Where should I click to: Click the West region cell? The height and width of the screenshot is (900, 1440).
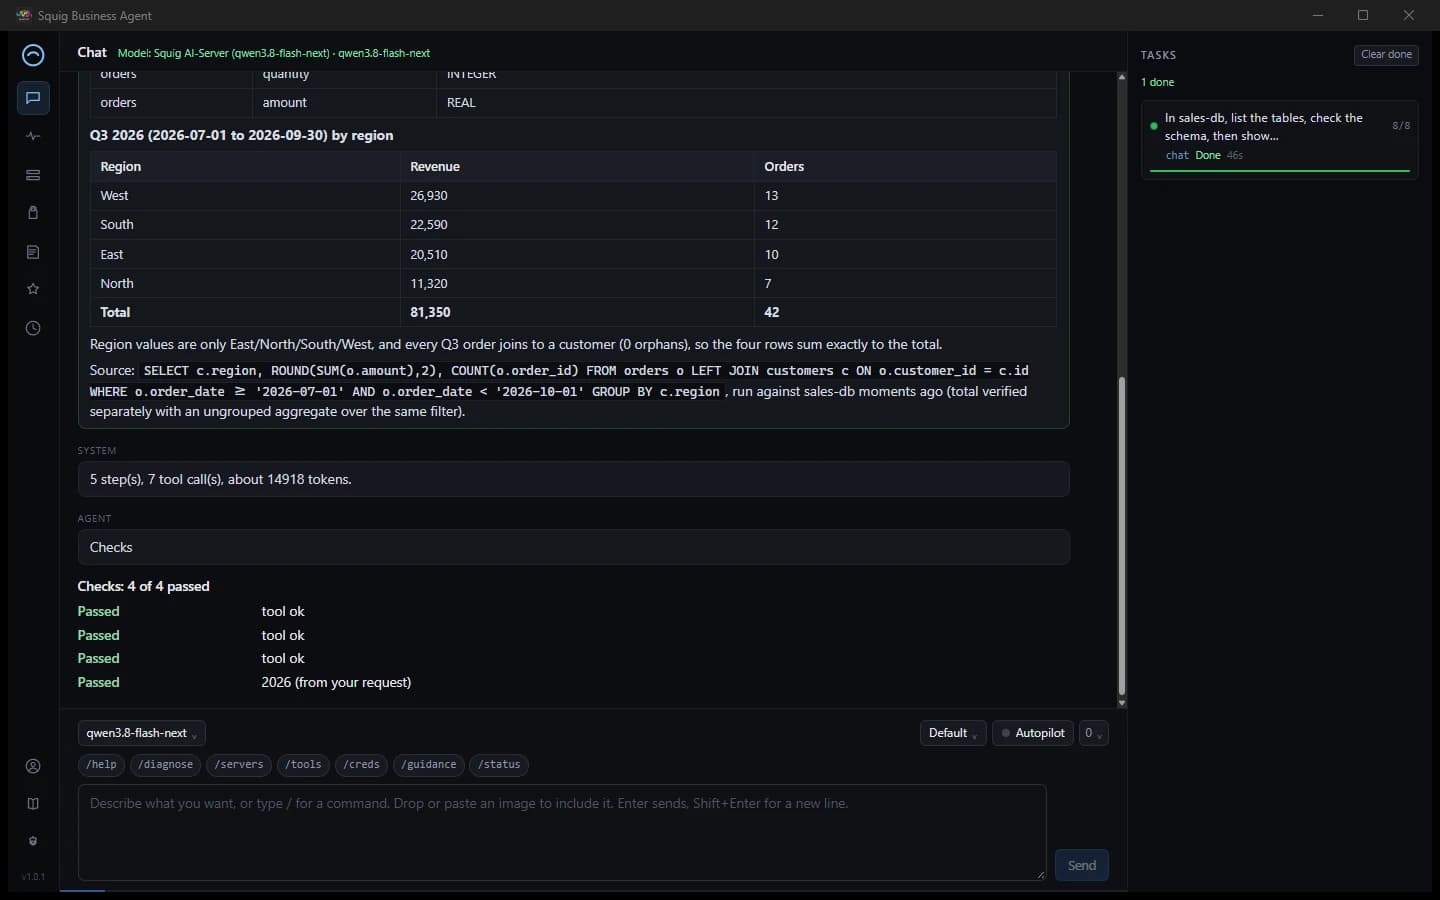click(245, 196)
